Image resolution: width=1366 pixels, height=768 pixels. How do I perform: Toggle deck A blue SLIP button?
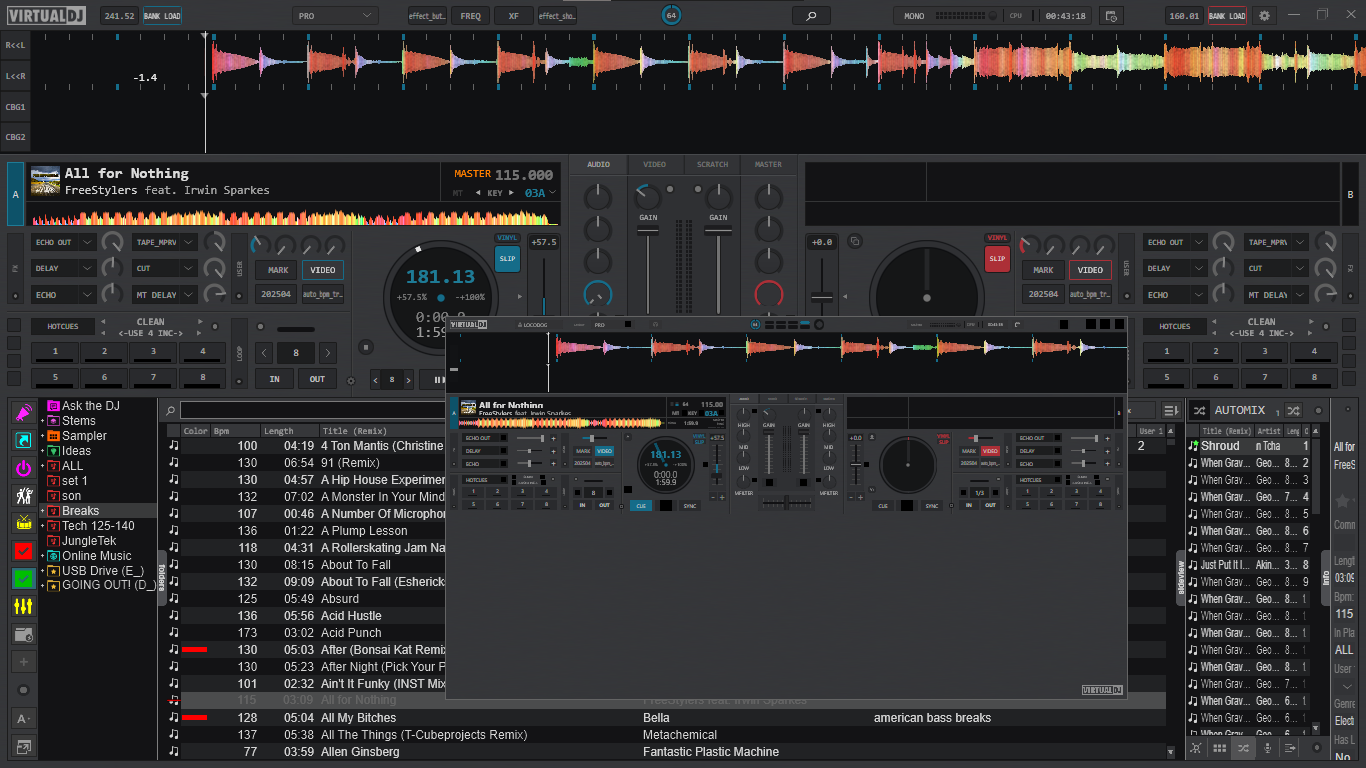(508, 259)
